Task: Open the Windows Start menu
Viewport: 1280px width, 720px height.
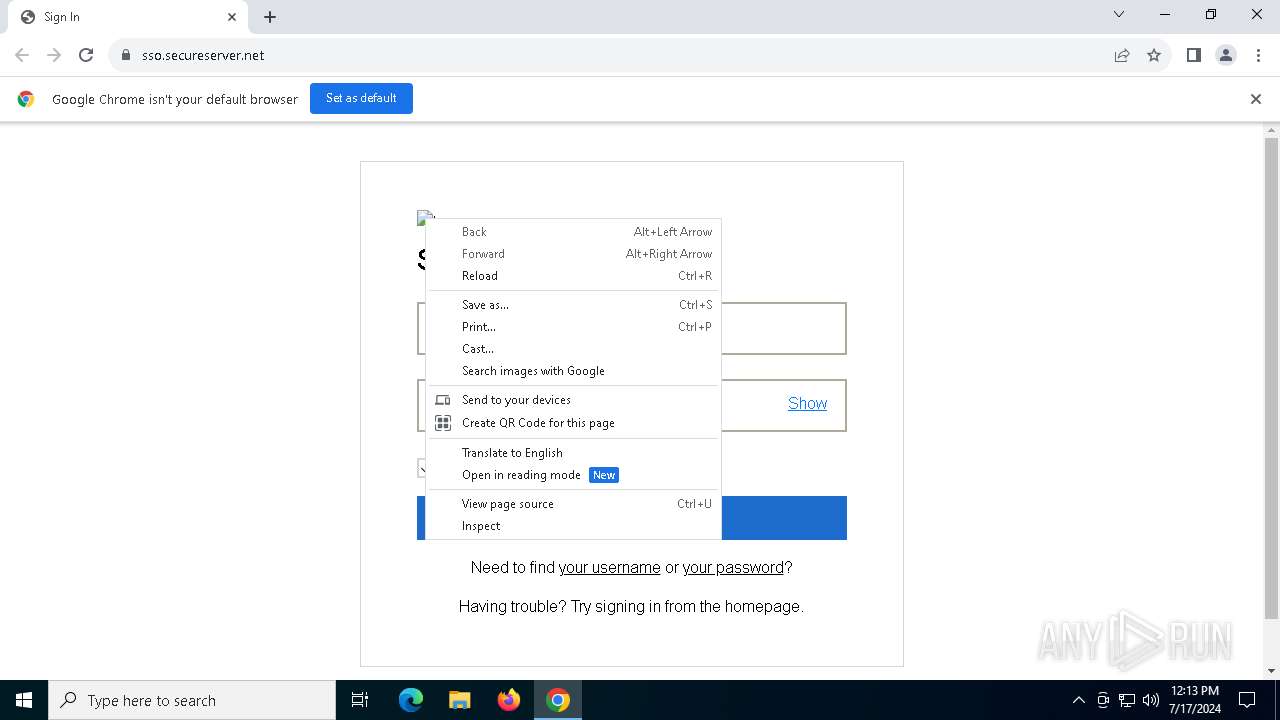Action: [x=24, y=700]
